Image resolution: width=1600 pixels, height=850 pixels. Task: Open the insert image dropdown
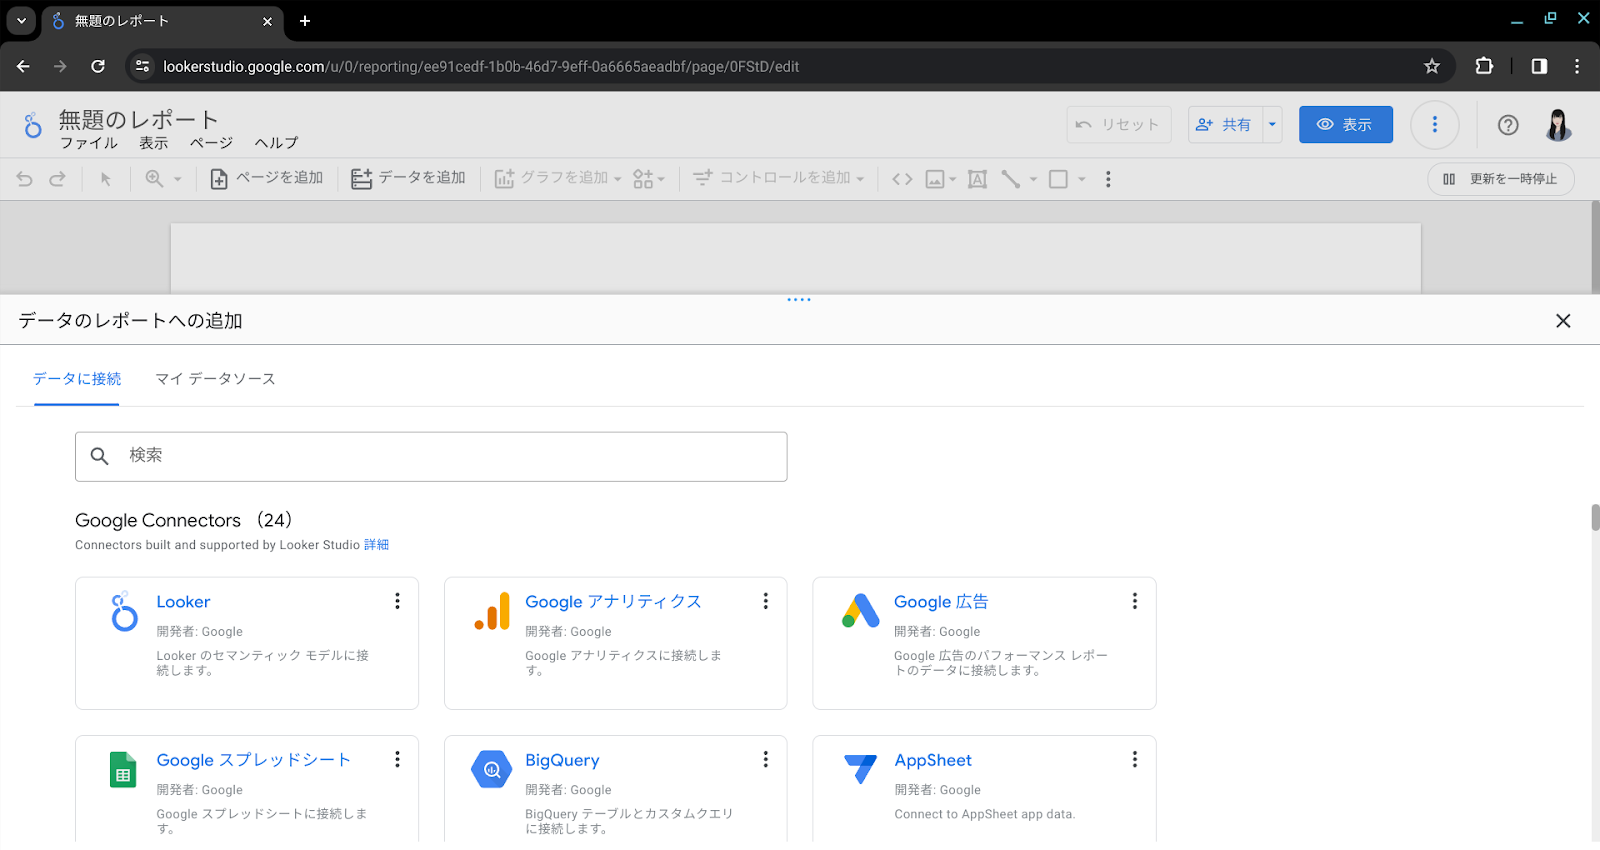tap(940, 179)
